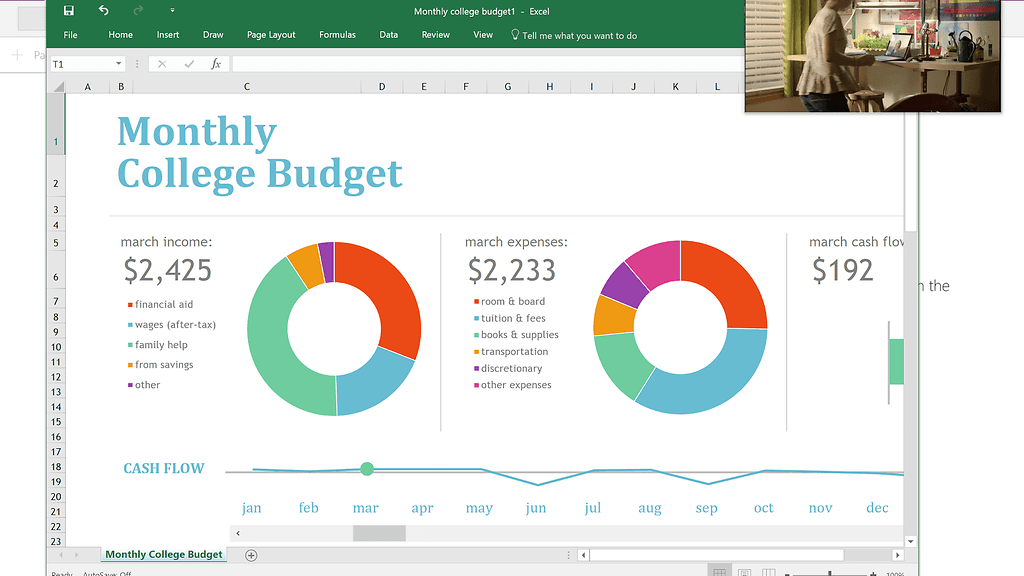Select column C header
Image resolution: width=1024 pixels, height=576 pixels.
247,87
